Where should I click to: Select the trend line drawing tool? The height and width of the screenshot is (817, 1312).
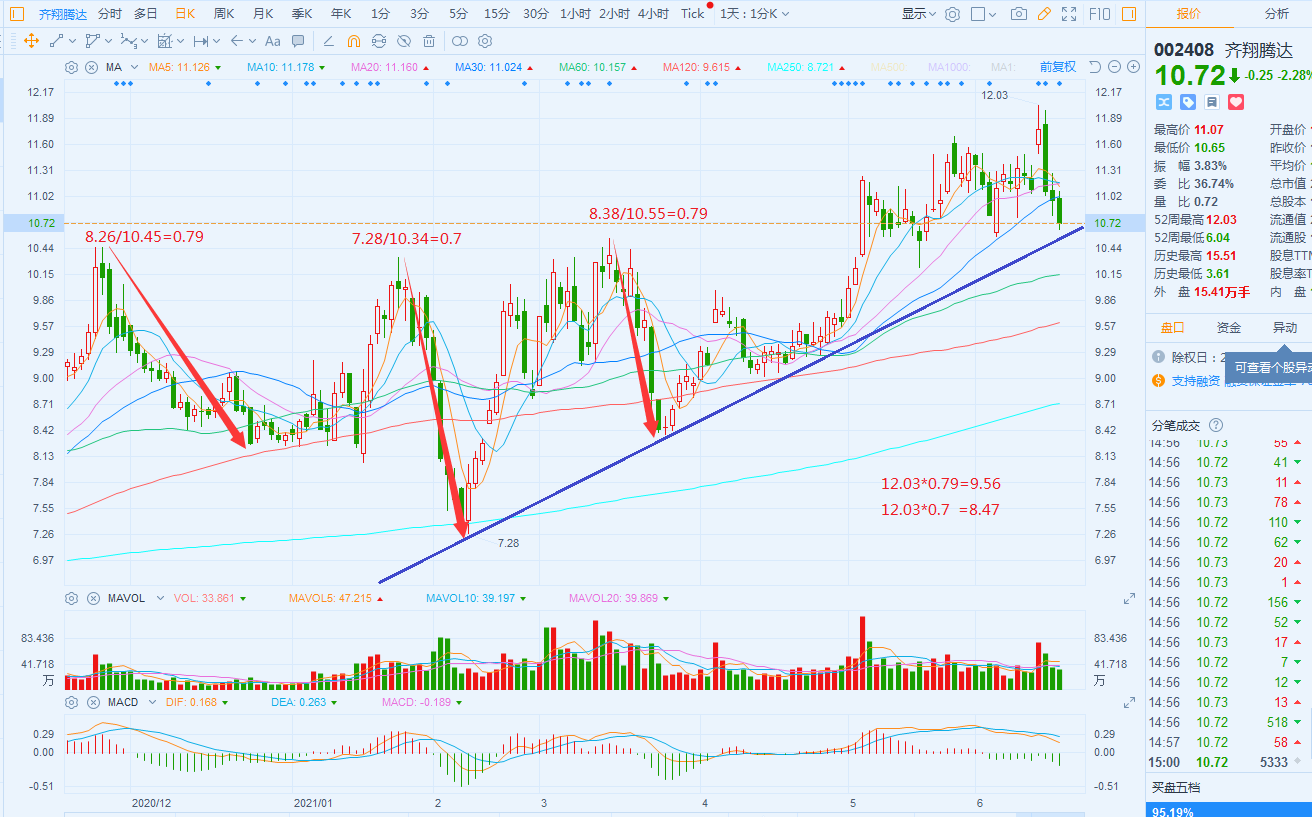click(x=56, y=41)
